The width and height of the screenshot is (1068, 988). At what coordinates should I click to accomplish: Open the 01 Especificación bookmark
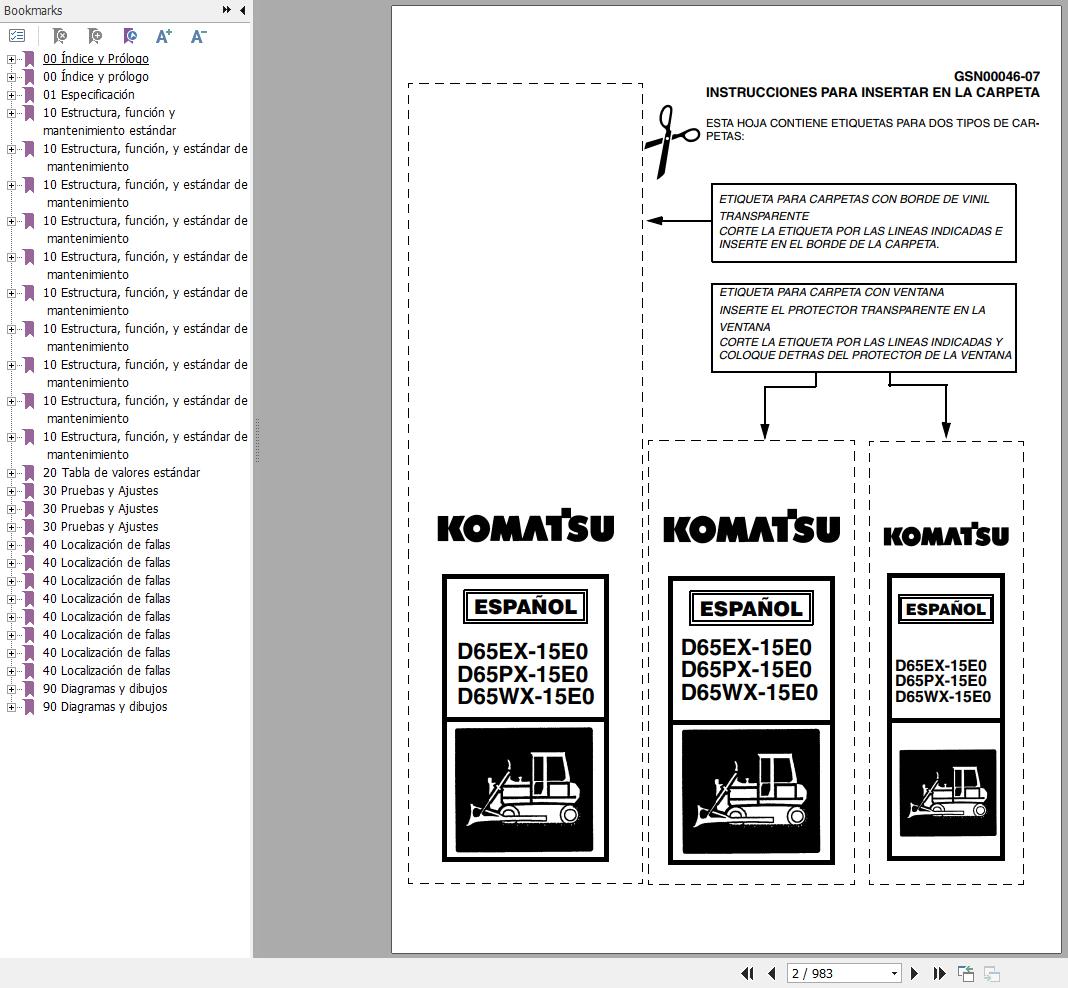pos(89,95)
